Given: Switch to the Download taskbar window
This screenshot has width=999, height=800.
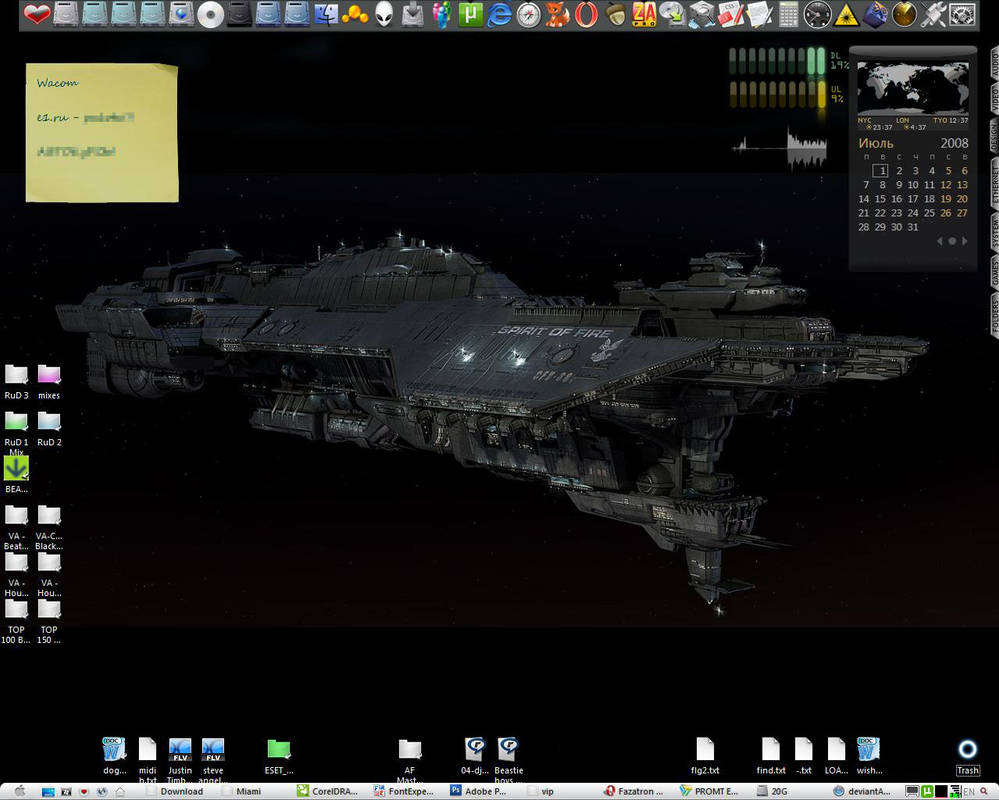Looking at the screenshot, I should 175,791.
